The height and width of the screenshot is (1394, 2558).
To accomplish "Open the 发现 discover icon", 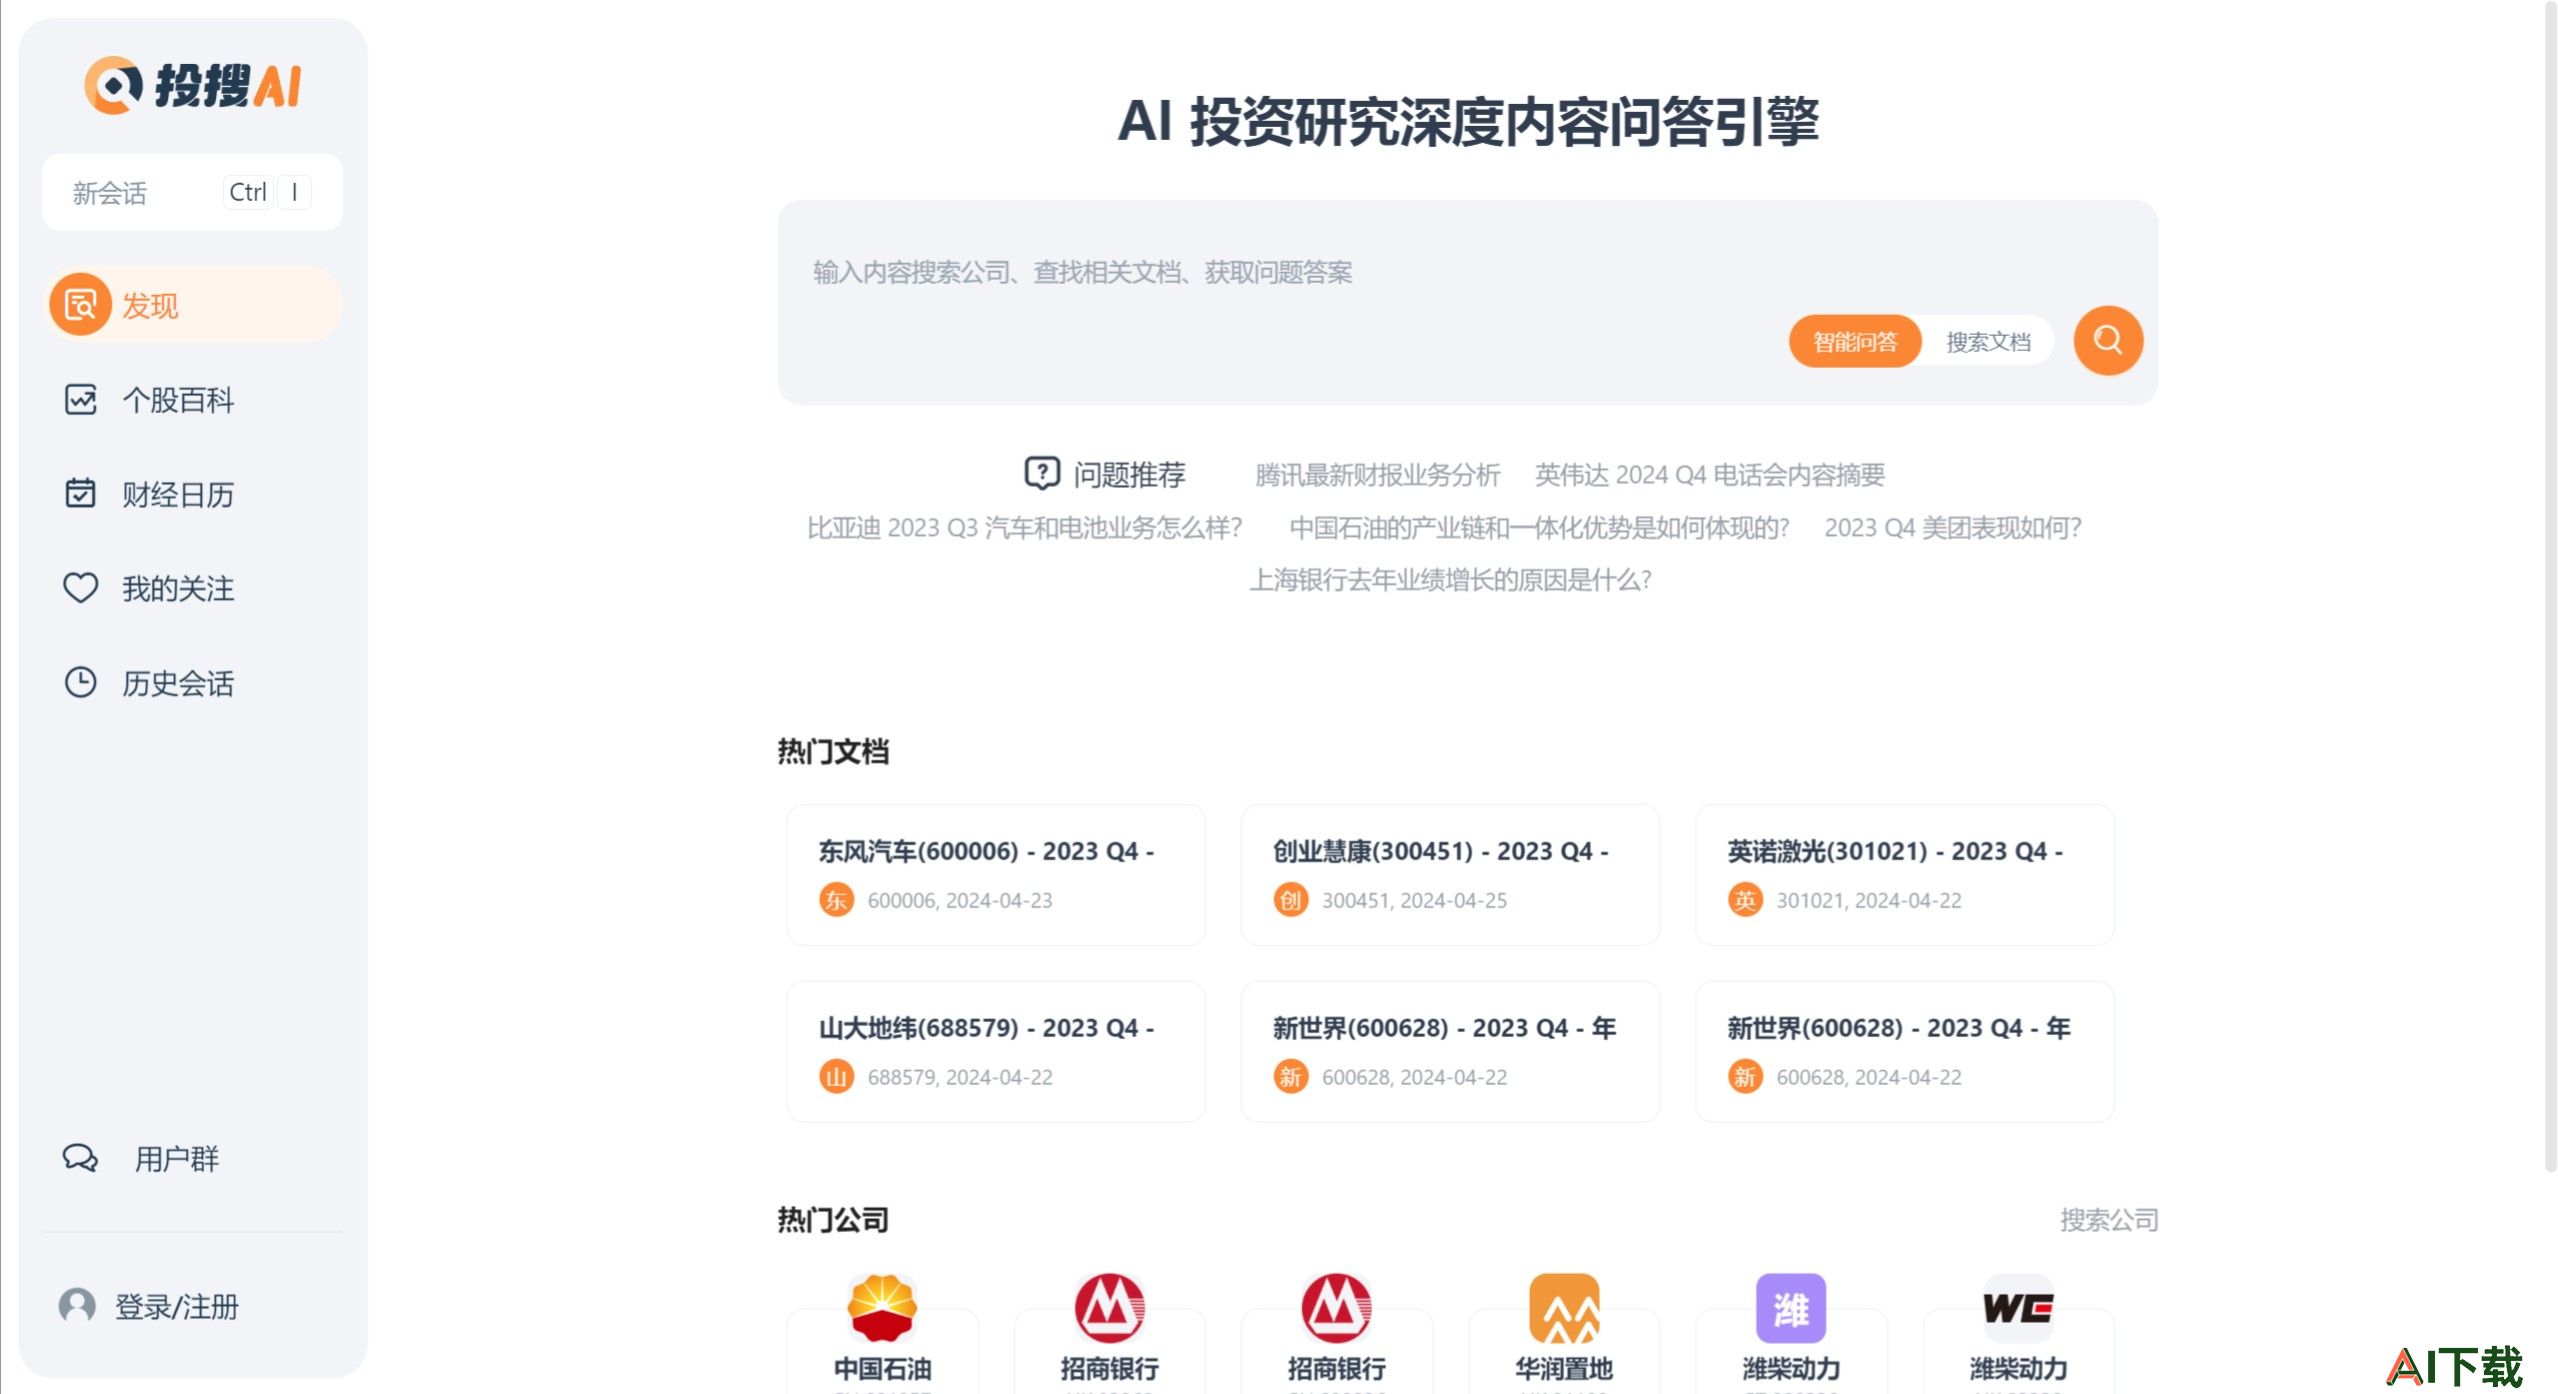I will click(x=80, y=304).
